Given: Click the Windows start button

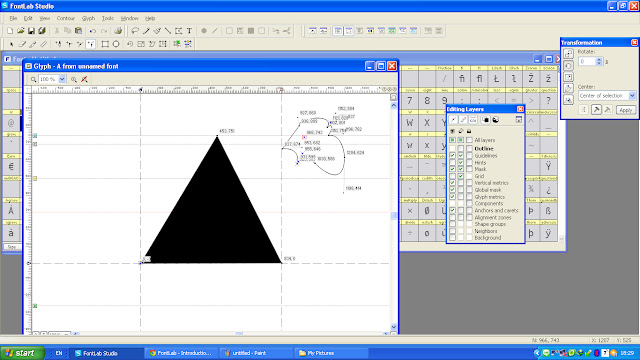Looking at the screenshot, I should coord(22,353).
